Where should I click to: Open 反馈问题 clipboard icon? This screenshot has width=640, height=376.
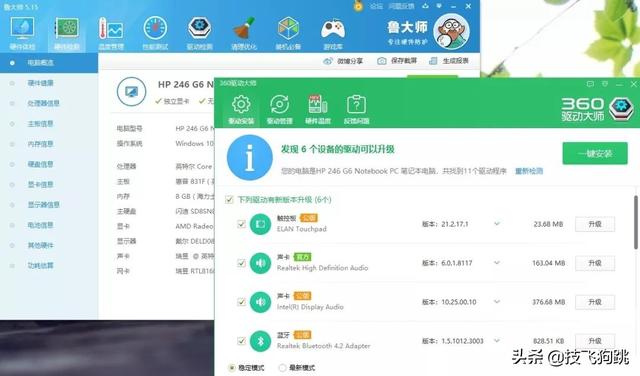356,105
